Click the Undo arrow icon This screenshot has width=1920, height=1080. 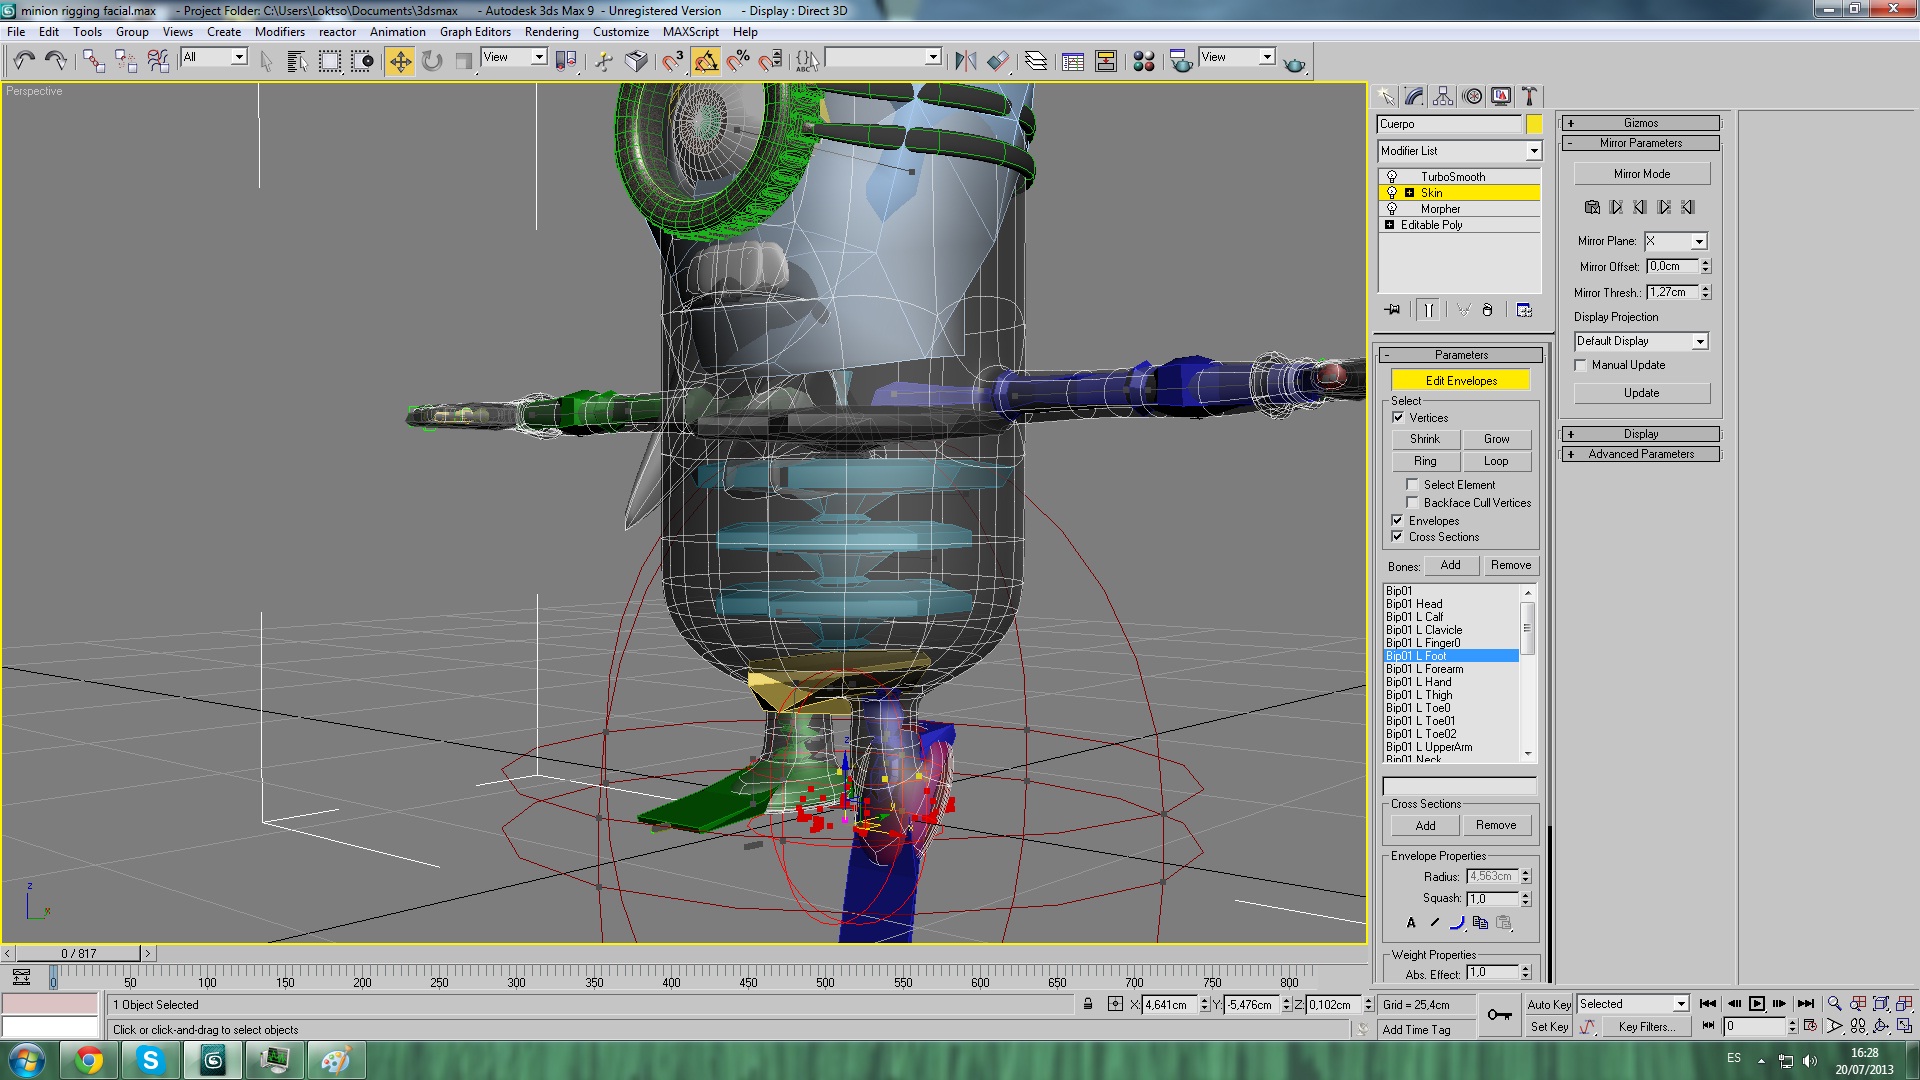(x=24, y=62)
